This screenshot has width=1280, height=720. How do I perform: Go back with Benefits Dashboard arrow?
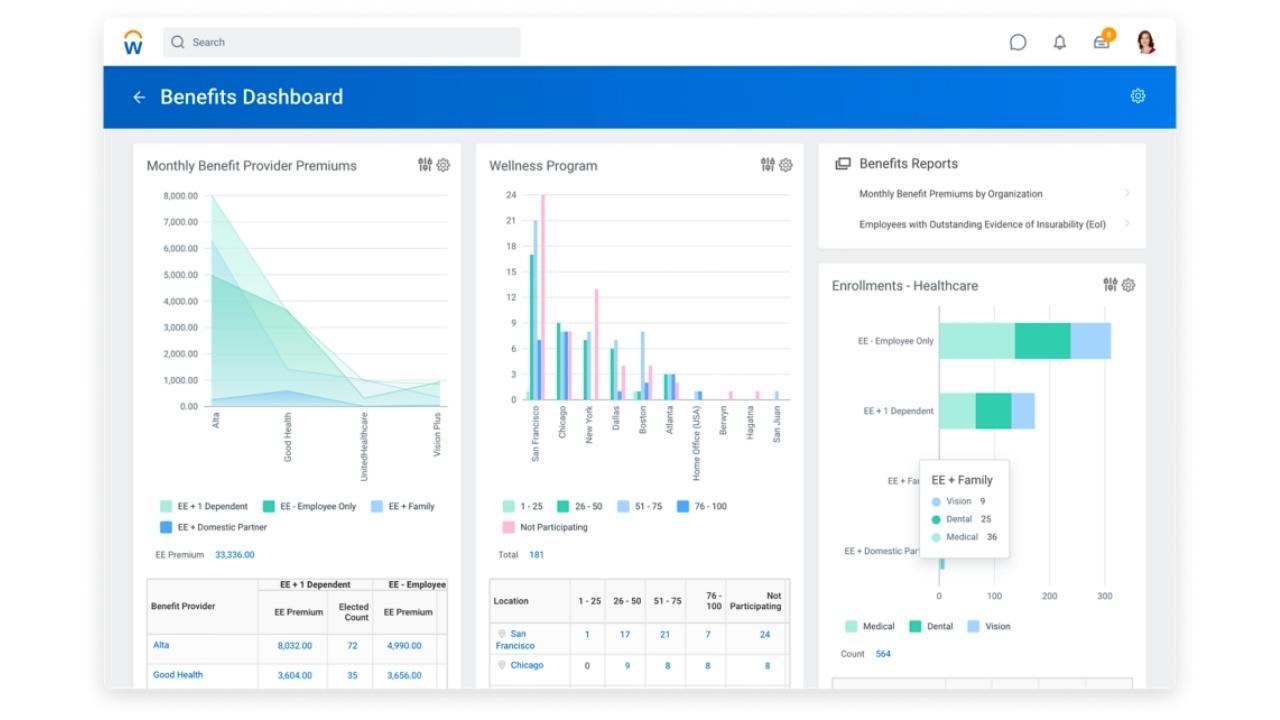(139, 97)
